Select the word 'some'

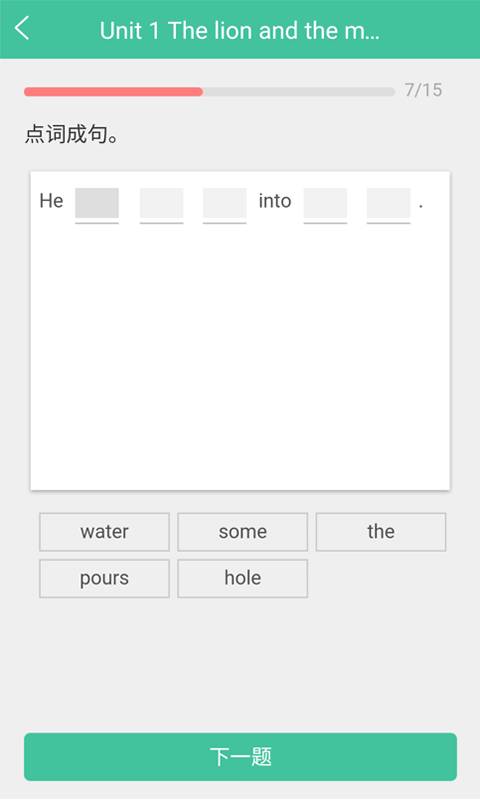[x=243, y=532]
